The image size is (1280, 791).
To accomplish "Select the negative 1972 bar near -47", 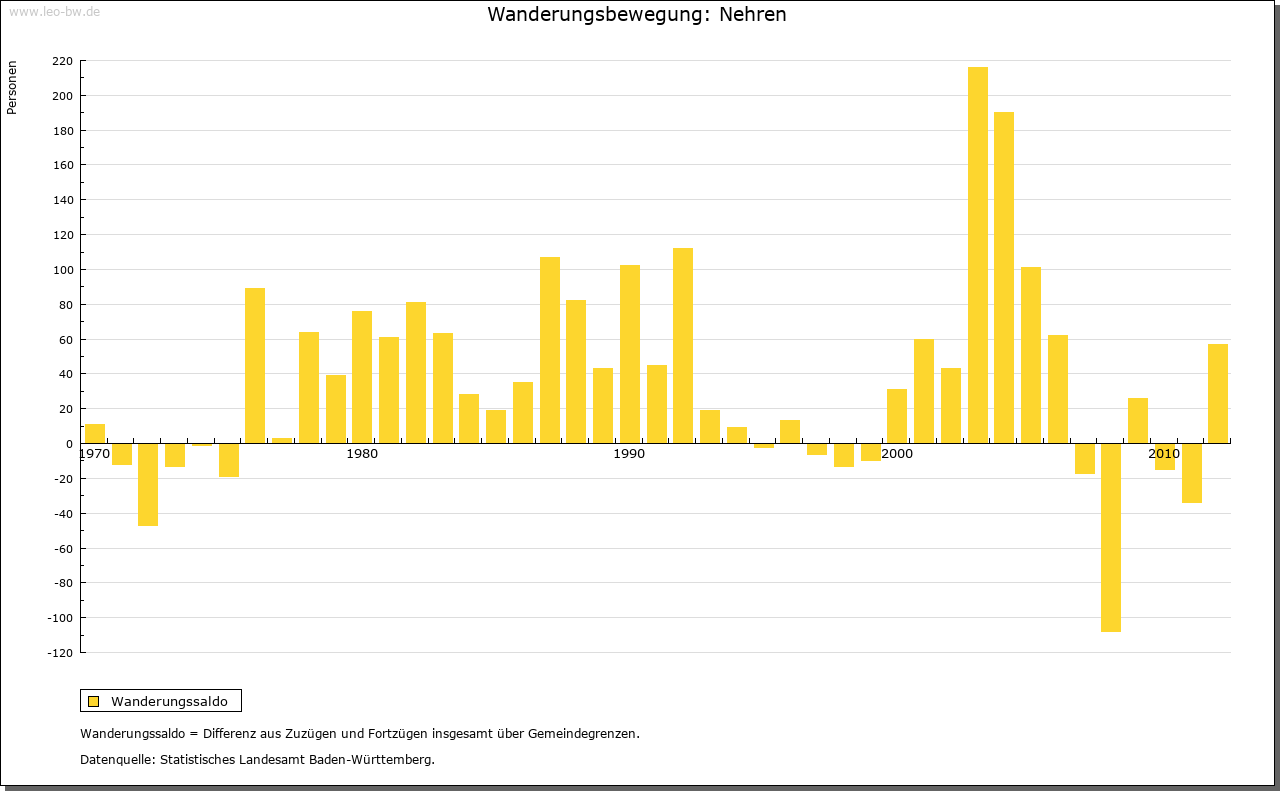I will click(x=148, y=484).
